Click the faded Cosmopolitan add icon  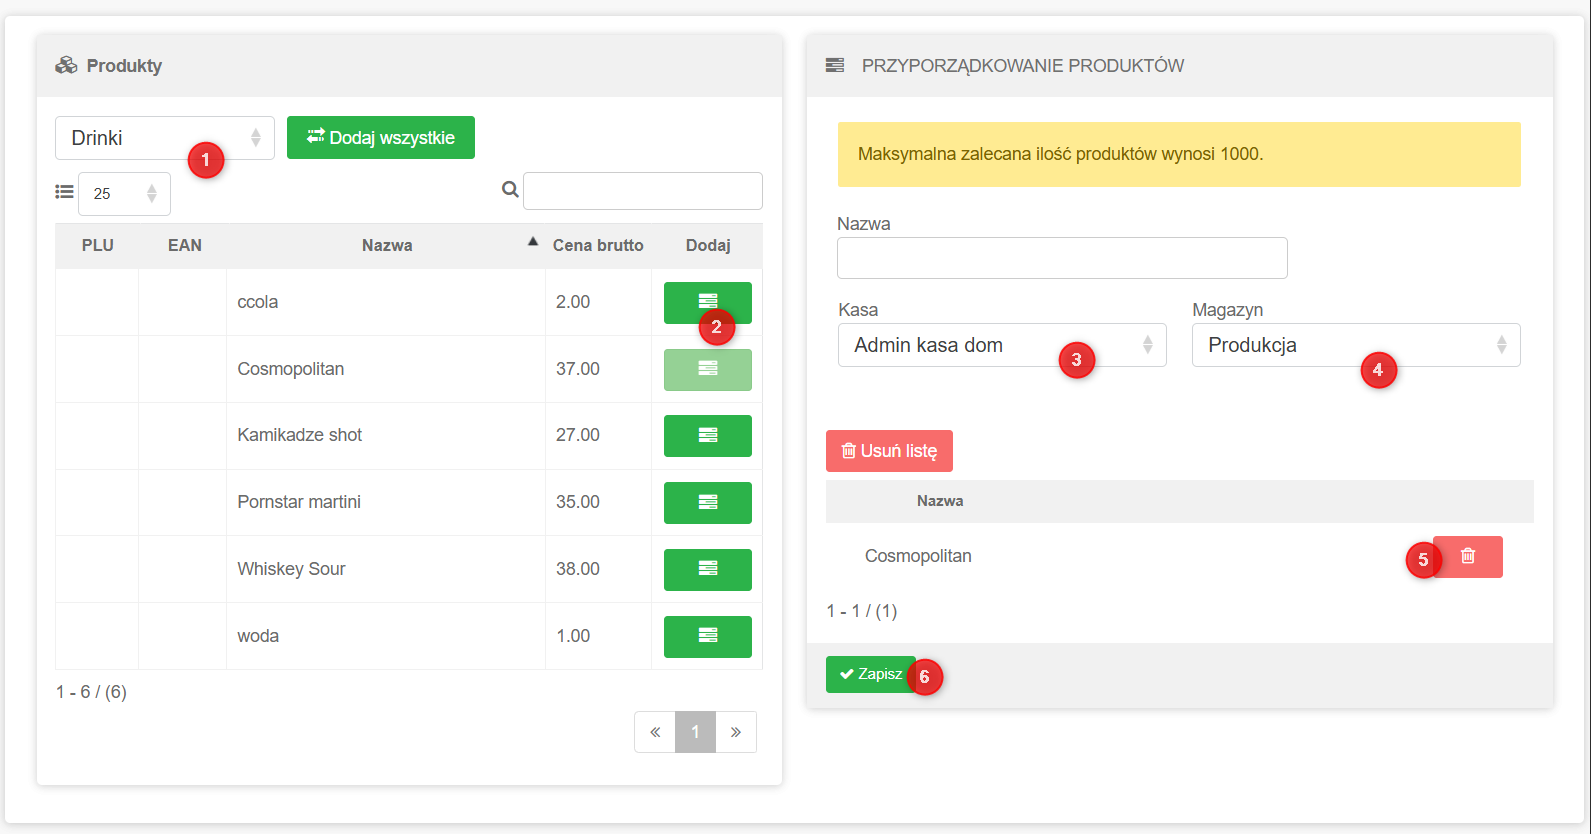click(707, 369)
